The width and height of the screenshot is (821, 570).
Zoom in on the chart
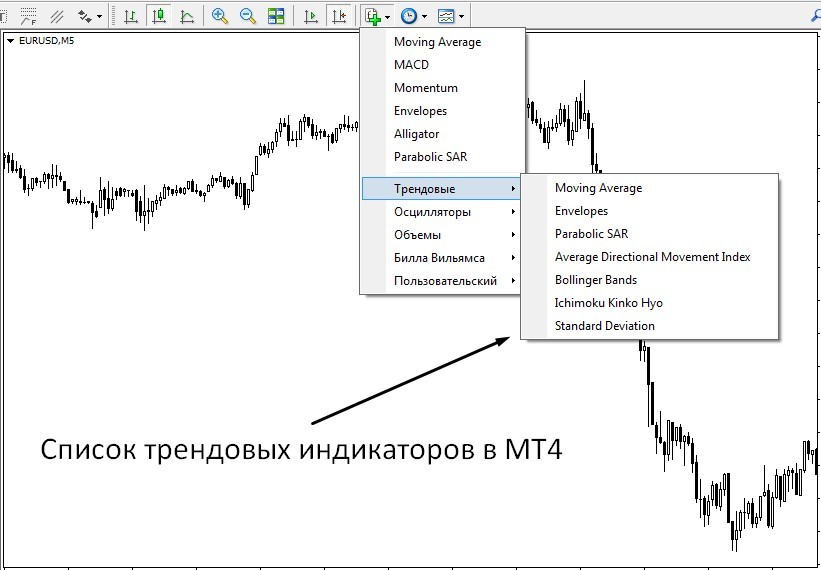[220, 16]
